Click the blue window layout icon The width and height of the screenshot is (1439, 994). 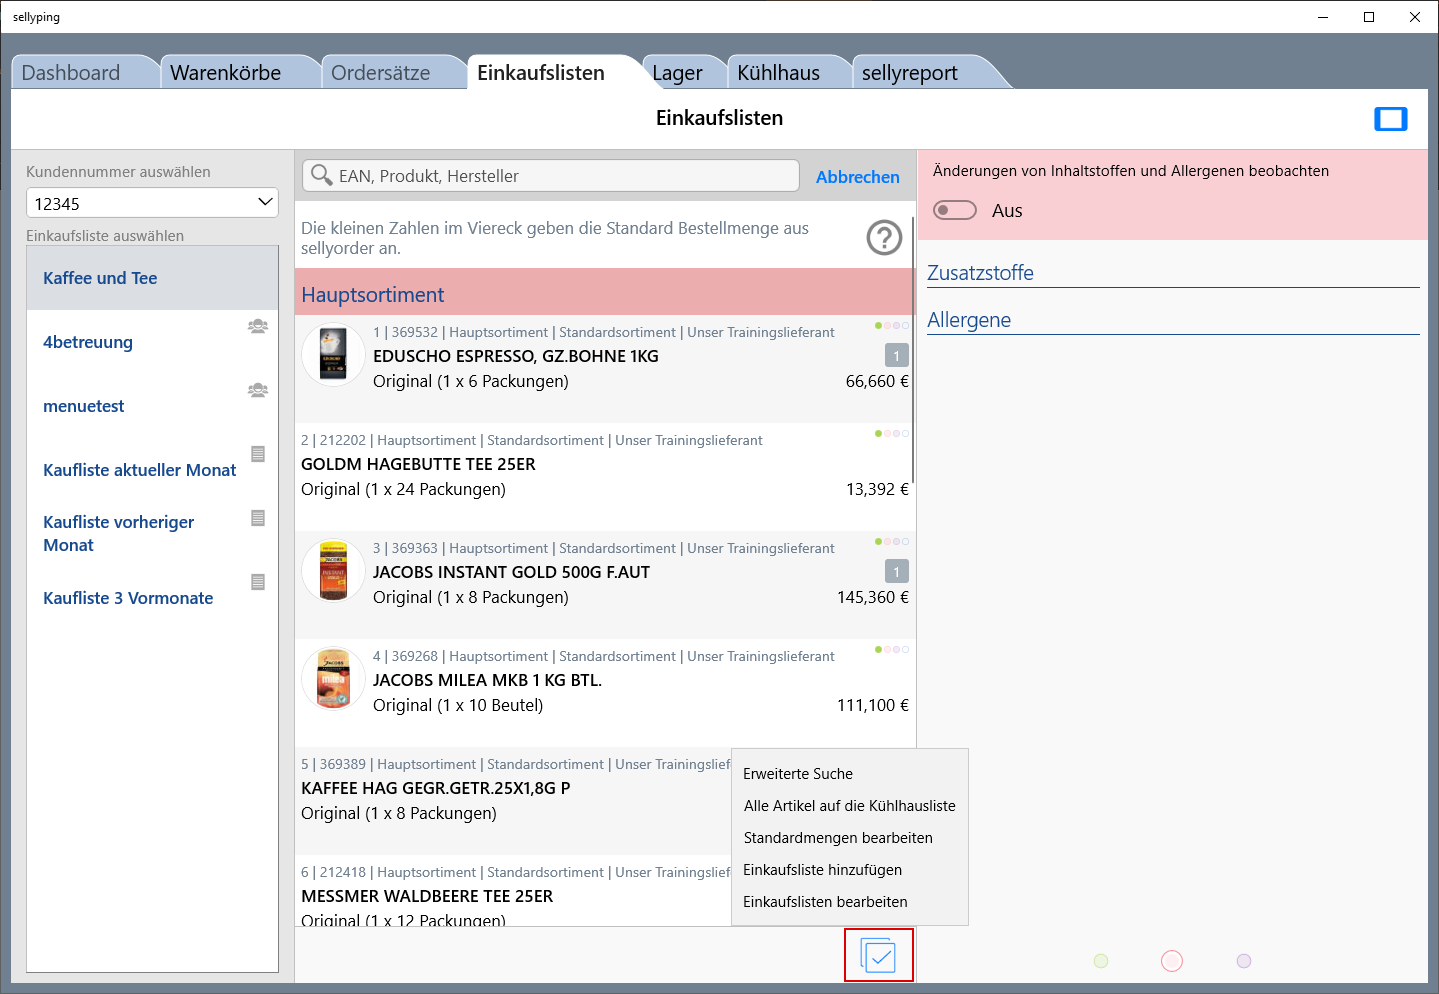[1390, 119]
